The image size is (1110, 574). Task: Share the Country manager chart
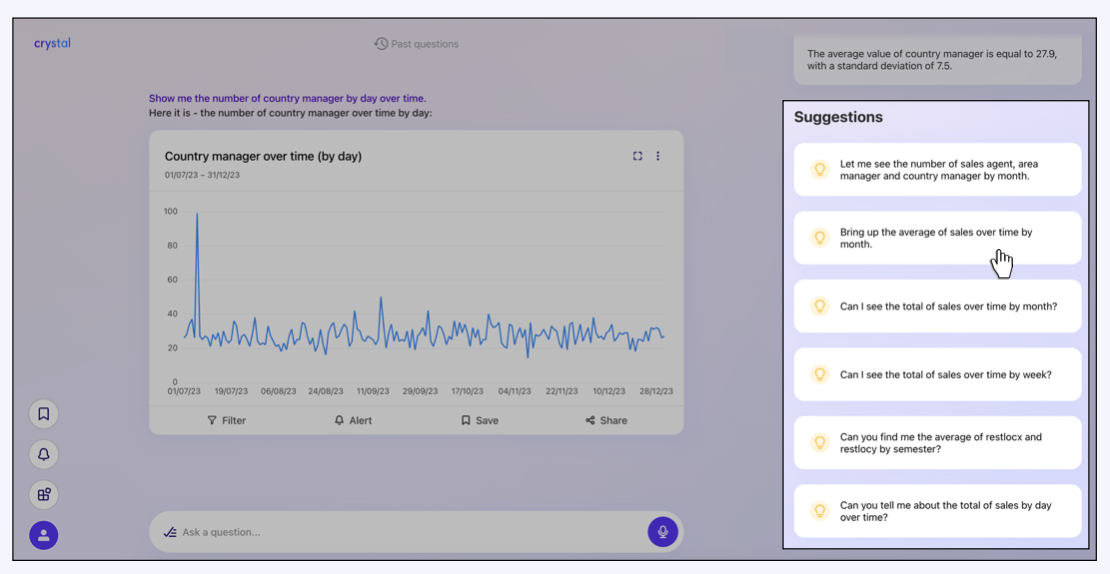click(x=607, y=420)
